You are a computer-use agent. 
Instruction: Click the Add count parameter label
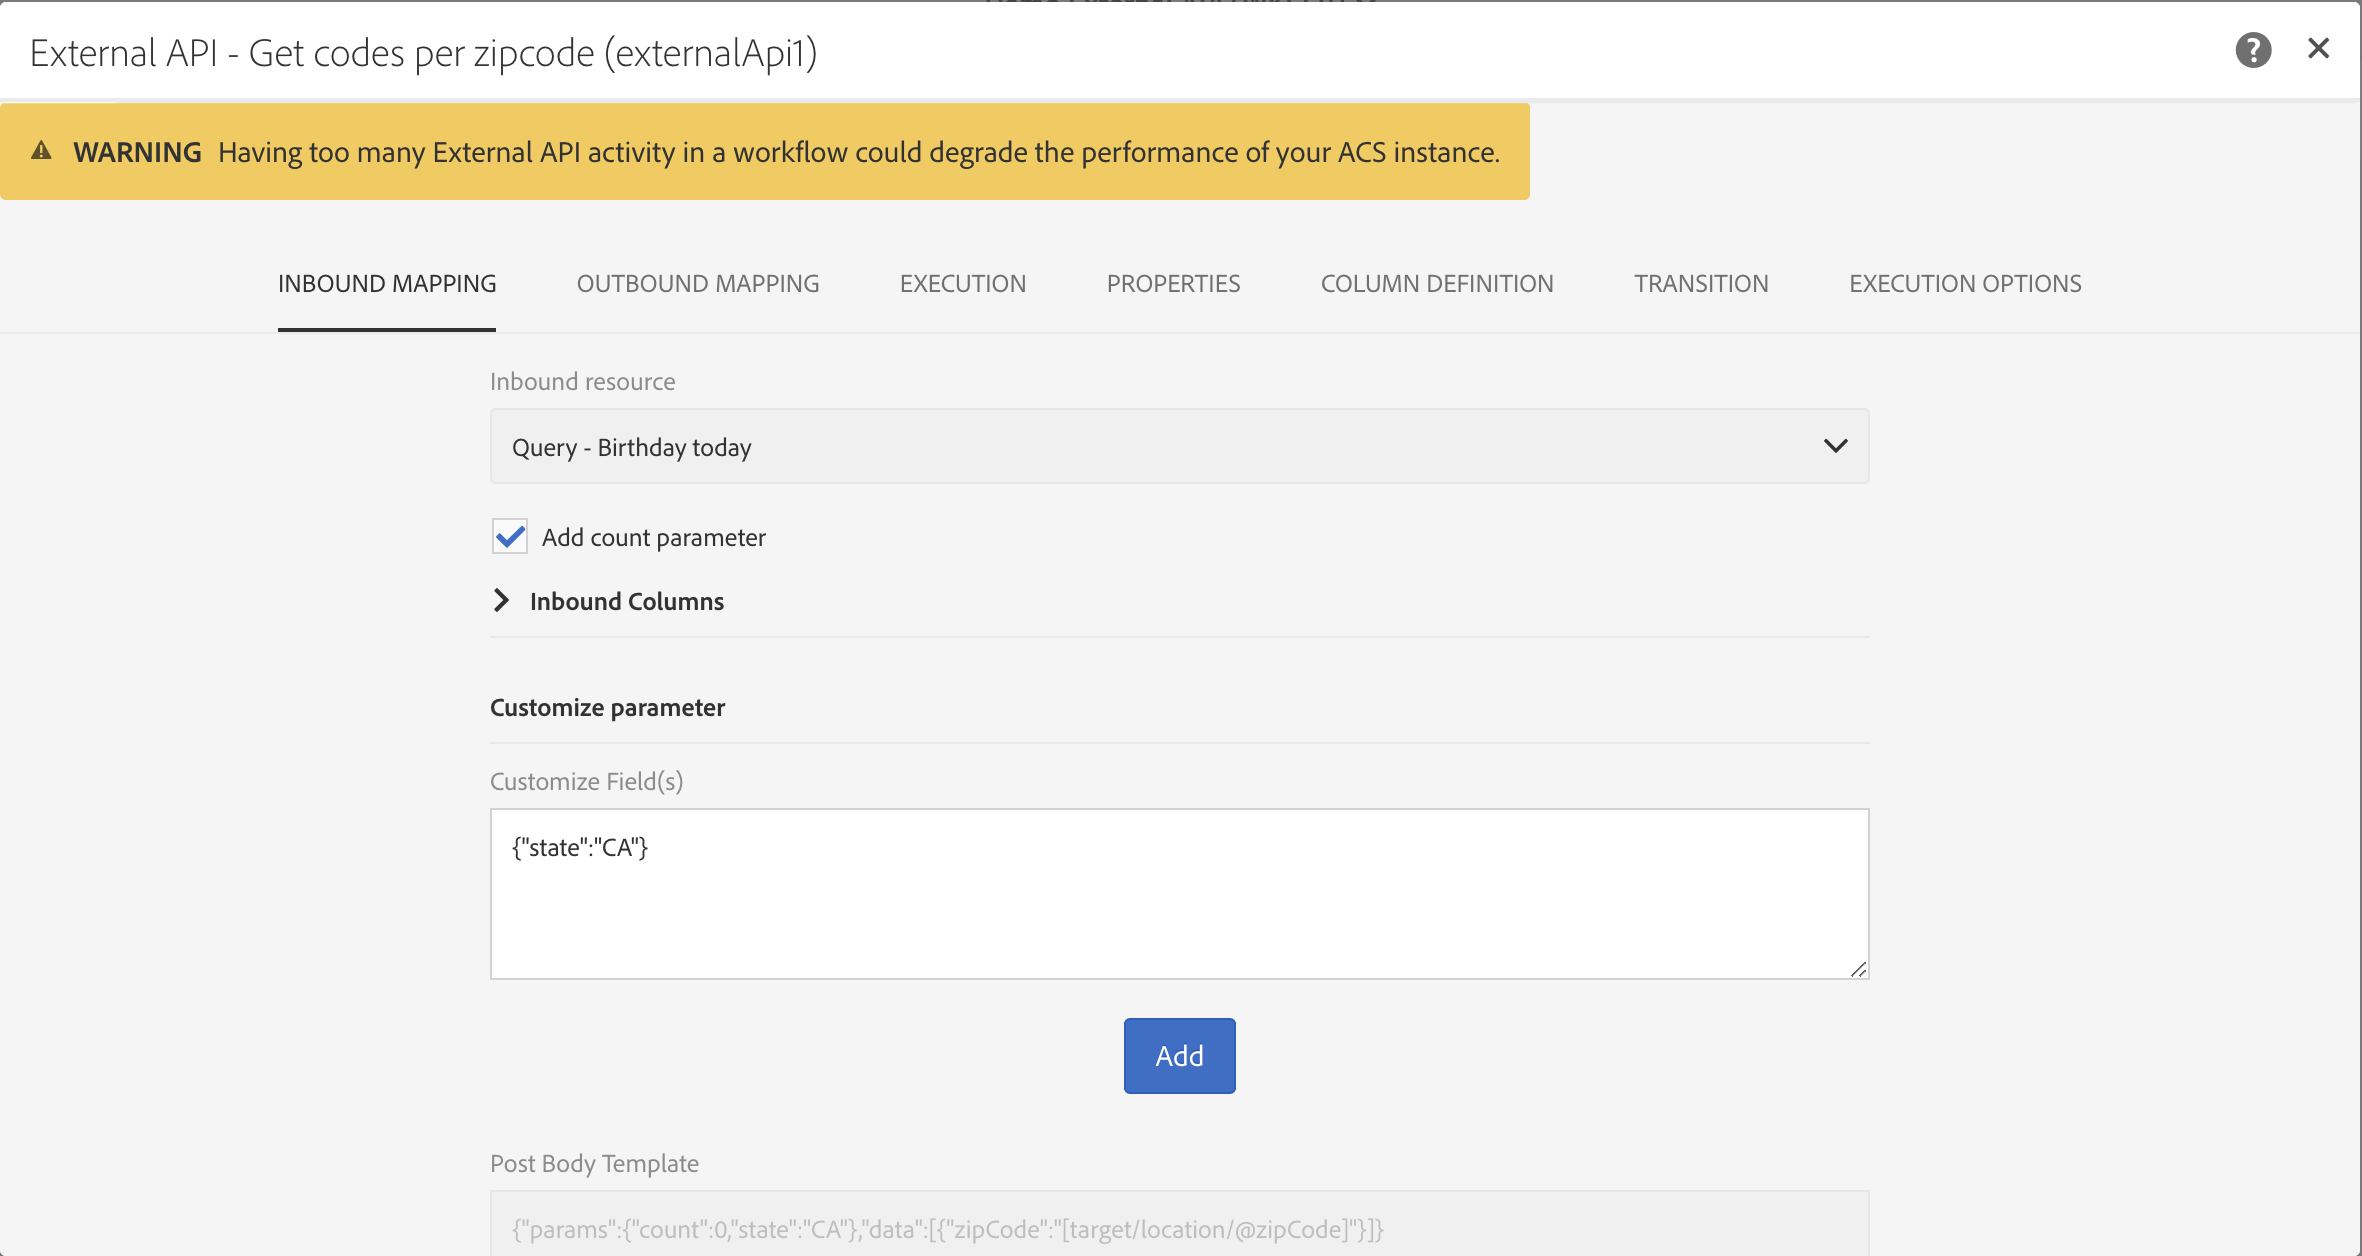click(x=653, y=538)
